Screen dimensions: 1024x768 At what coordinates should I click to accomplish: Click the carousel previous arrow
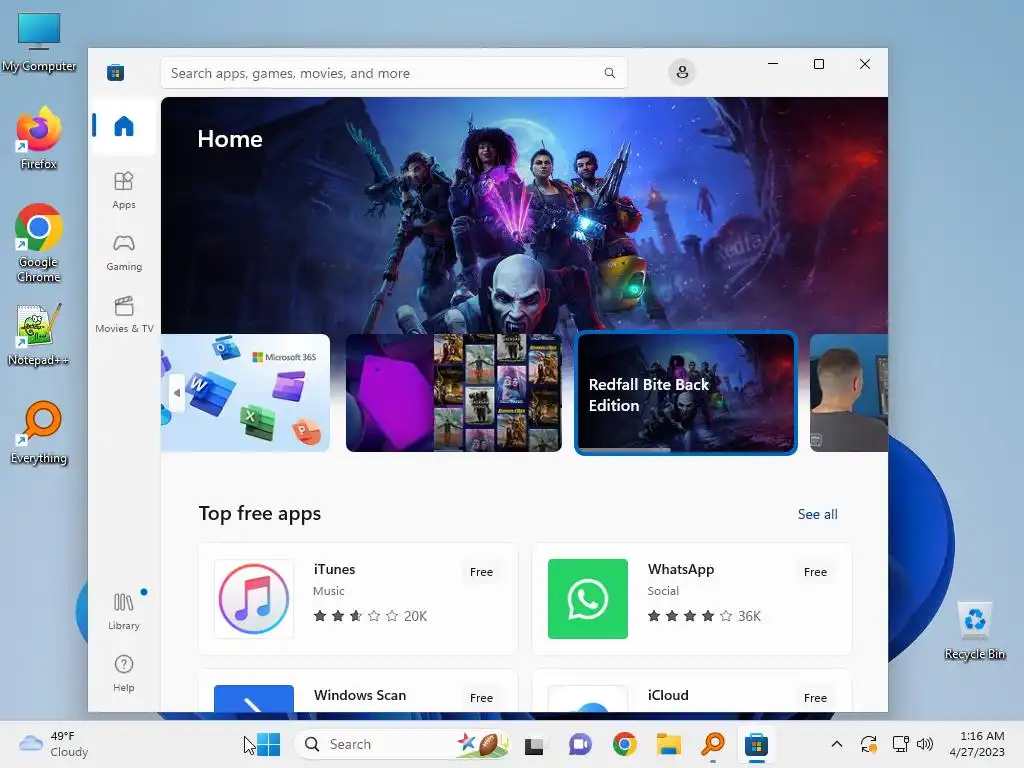[176, 393]
